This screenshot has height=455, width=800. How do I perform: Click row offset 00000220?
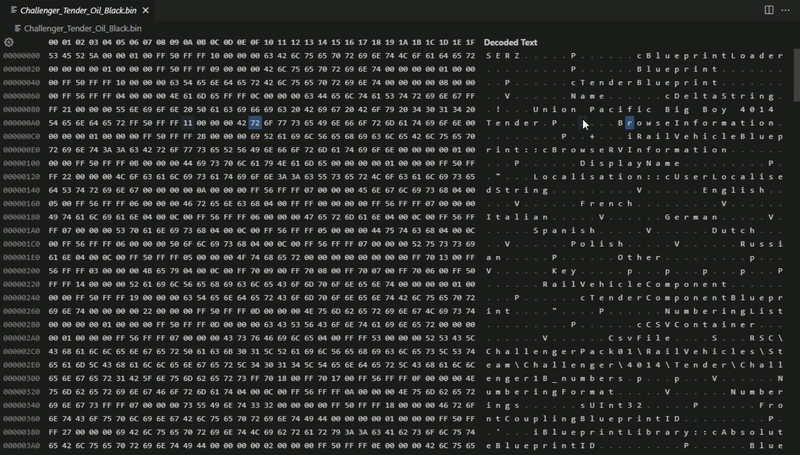[21, 284]
